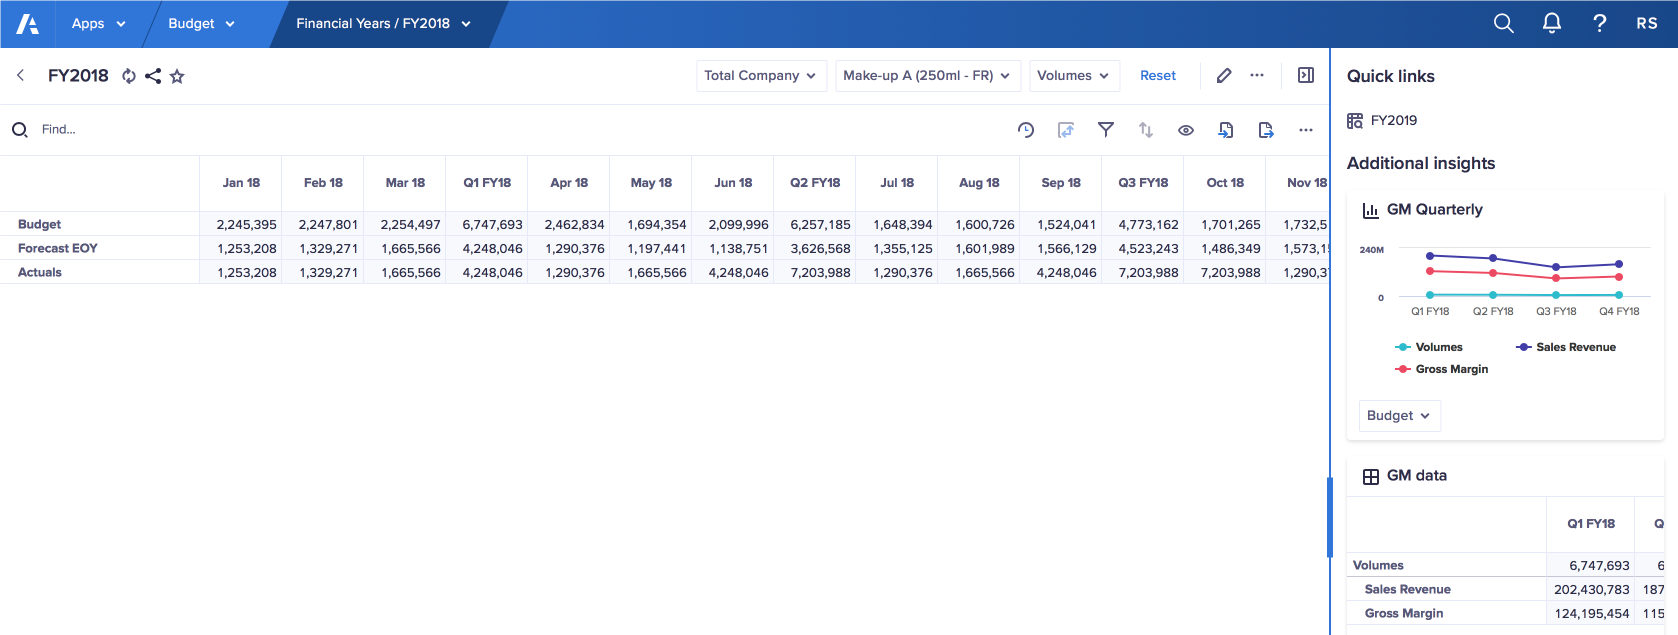Collapse the right insights side panel
Image resolution: width=1678 pixels, height=635 pixels.
click(1306, 76)
